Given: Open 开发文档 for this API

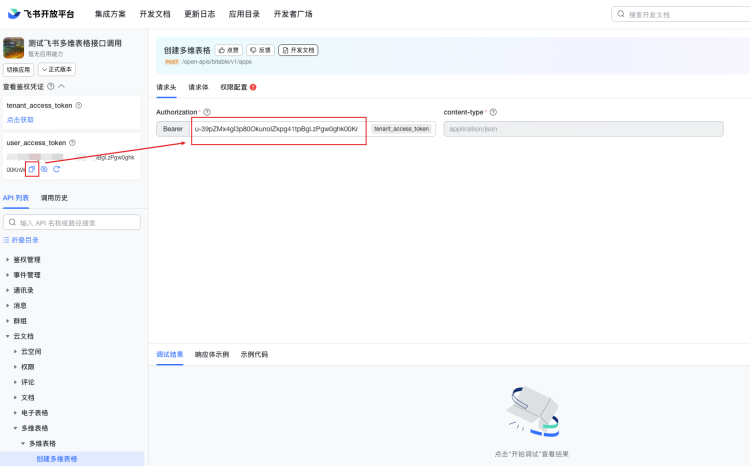Looking at the screenshot, I should coord(298,50).
